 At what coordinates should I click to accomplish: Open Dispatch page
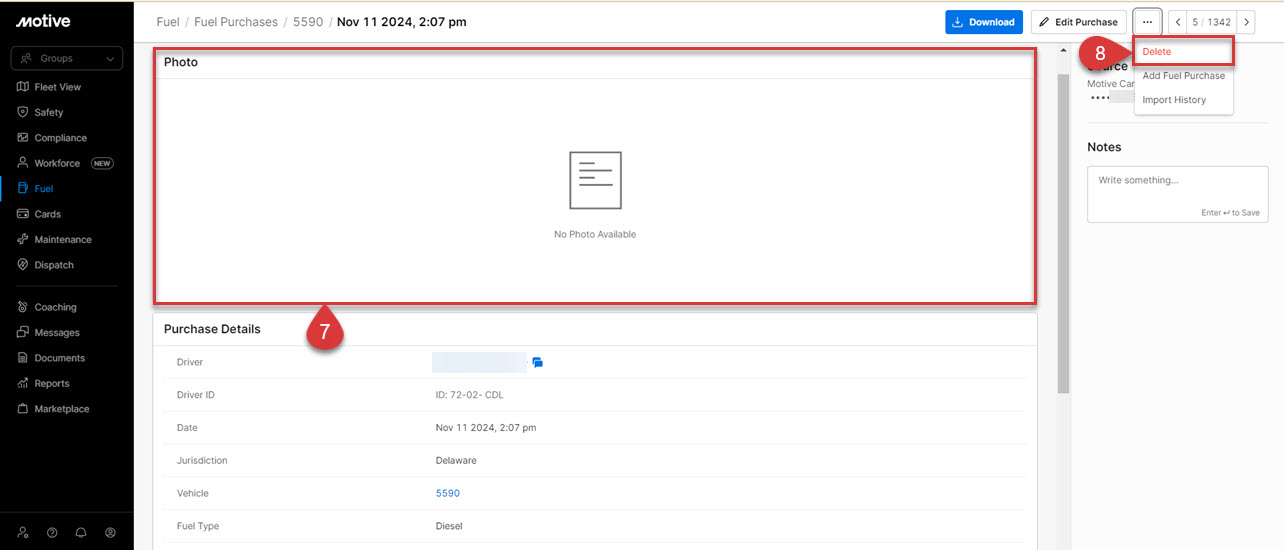click(54, 265)
